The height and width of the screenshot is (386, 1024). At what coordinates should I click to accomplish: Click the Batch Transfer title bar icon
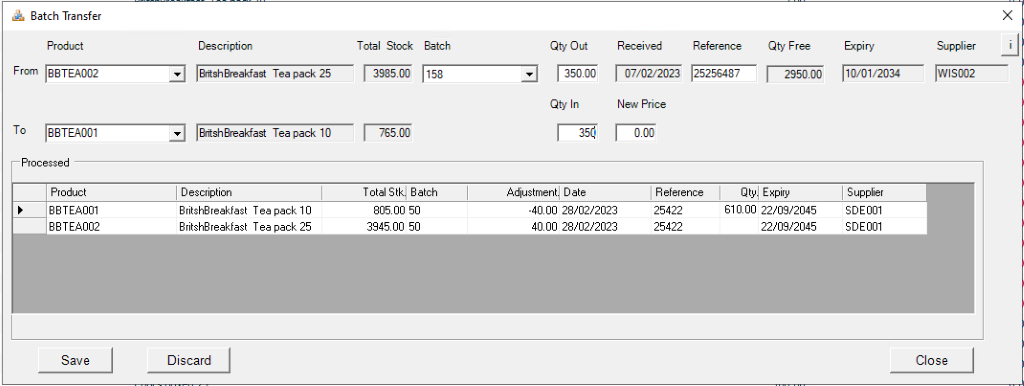coord(18,16)
